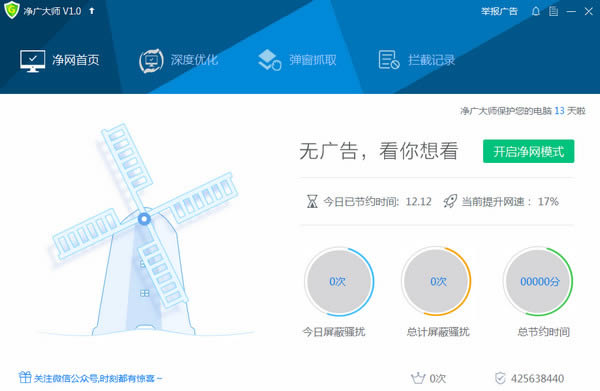Image resolution: width=600 pixels, height=391 pixels.
Task: Click the 开启净网模式 button
Action: click(528, 152)
